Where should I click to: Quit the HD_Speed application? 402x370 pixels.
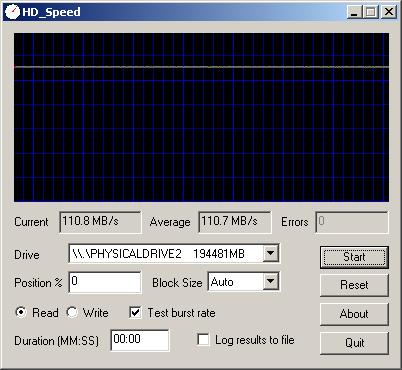click(354, 343)
